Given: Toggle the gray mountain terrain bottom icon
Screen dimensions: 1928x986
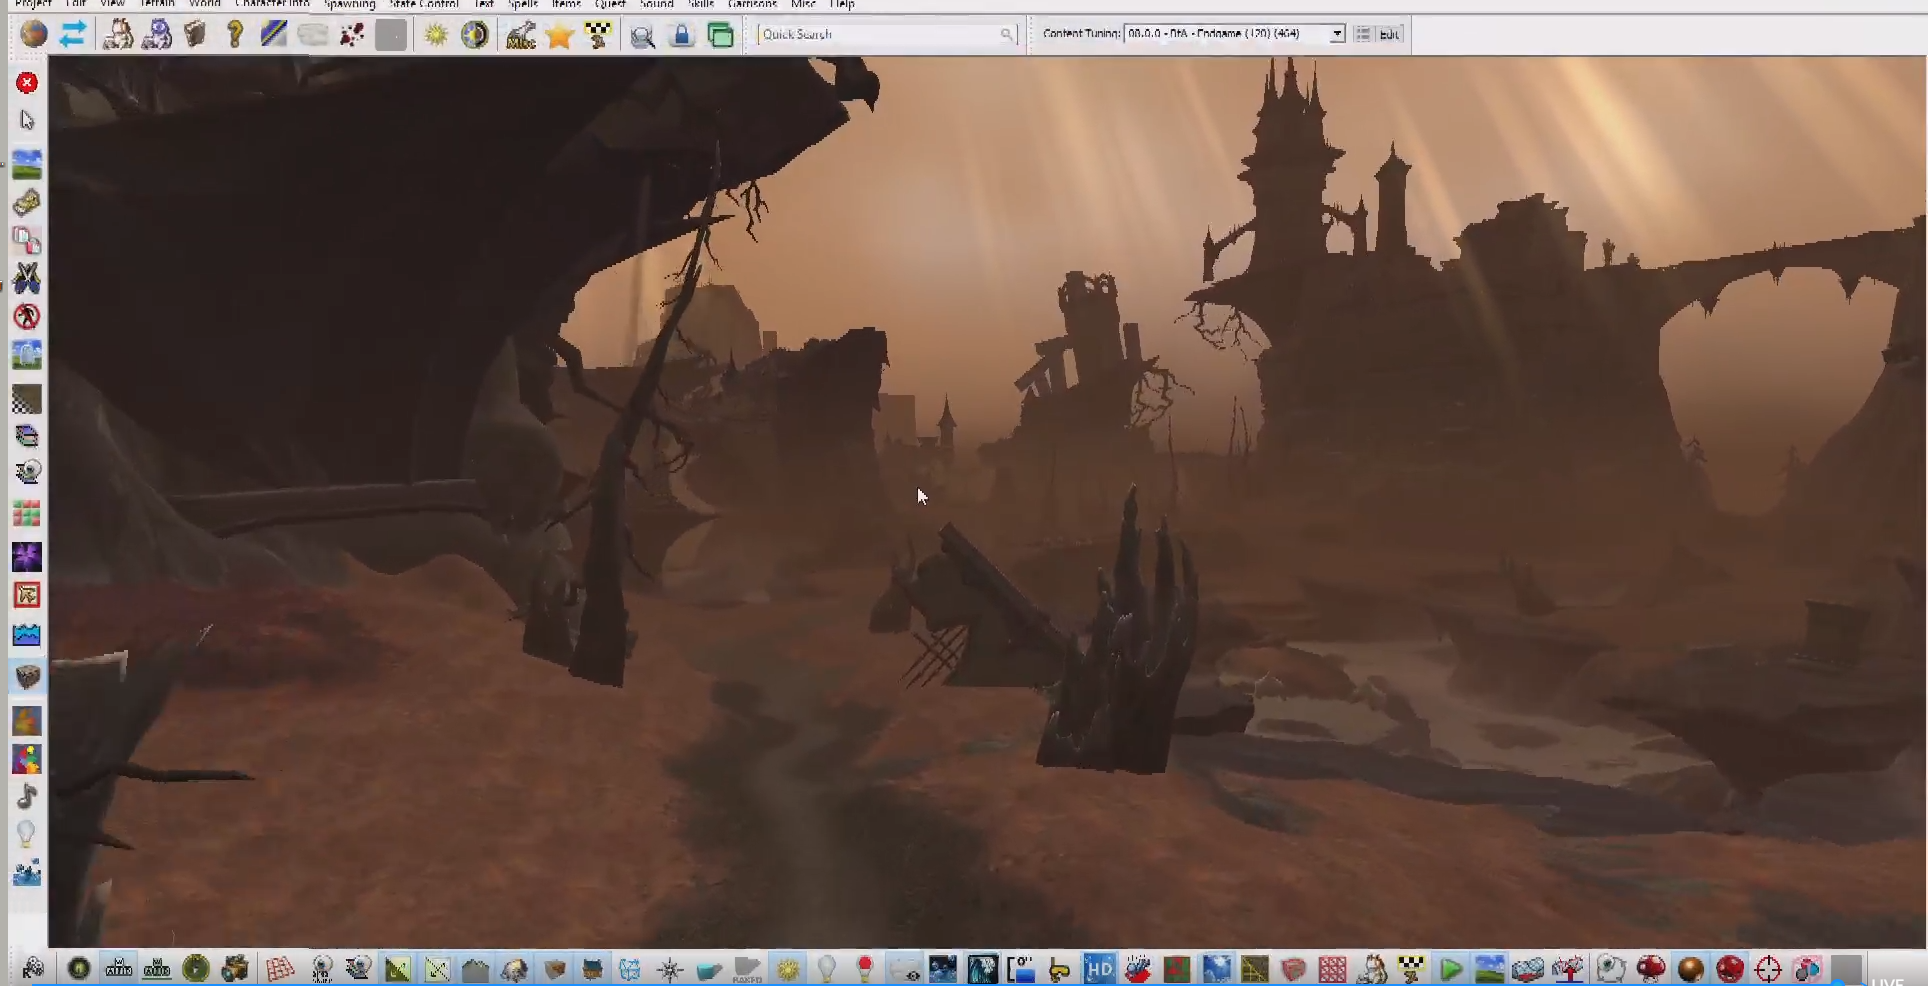Looking at the screenshot, I should coord(475,969).
